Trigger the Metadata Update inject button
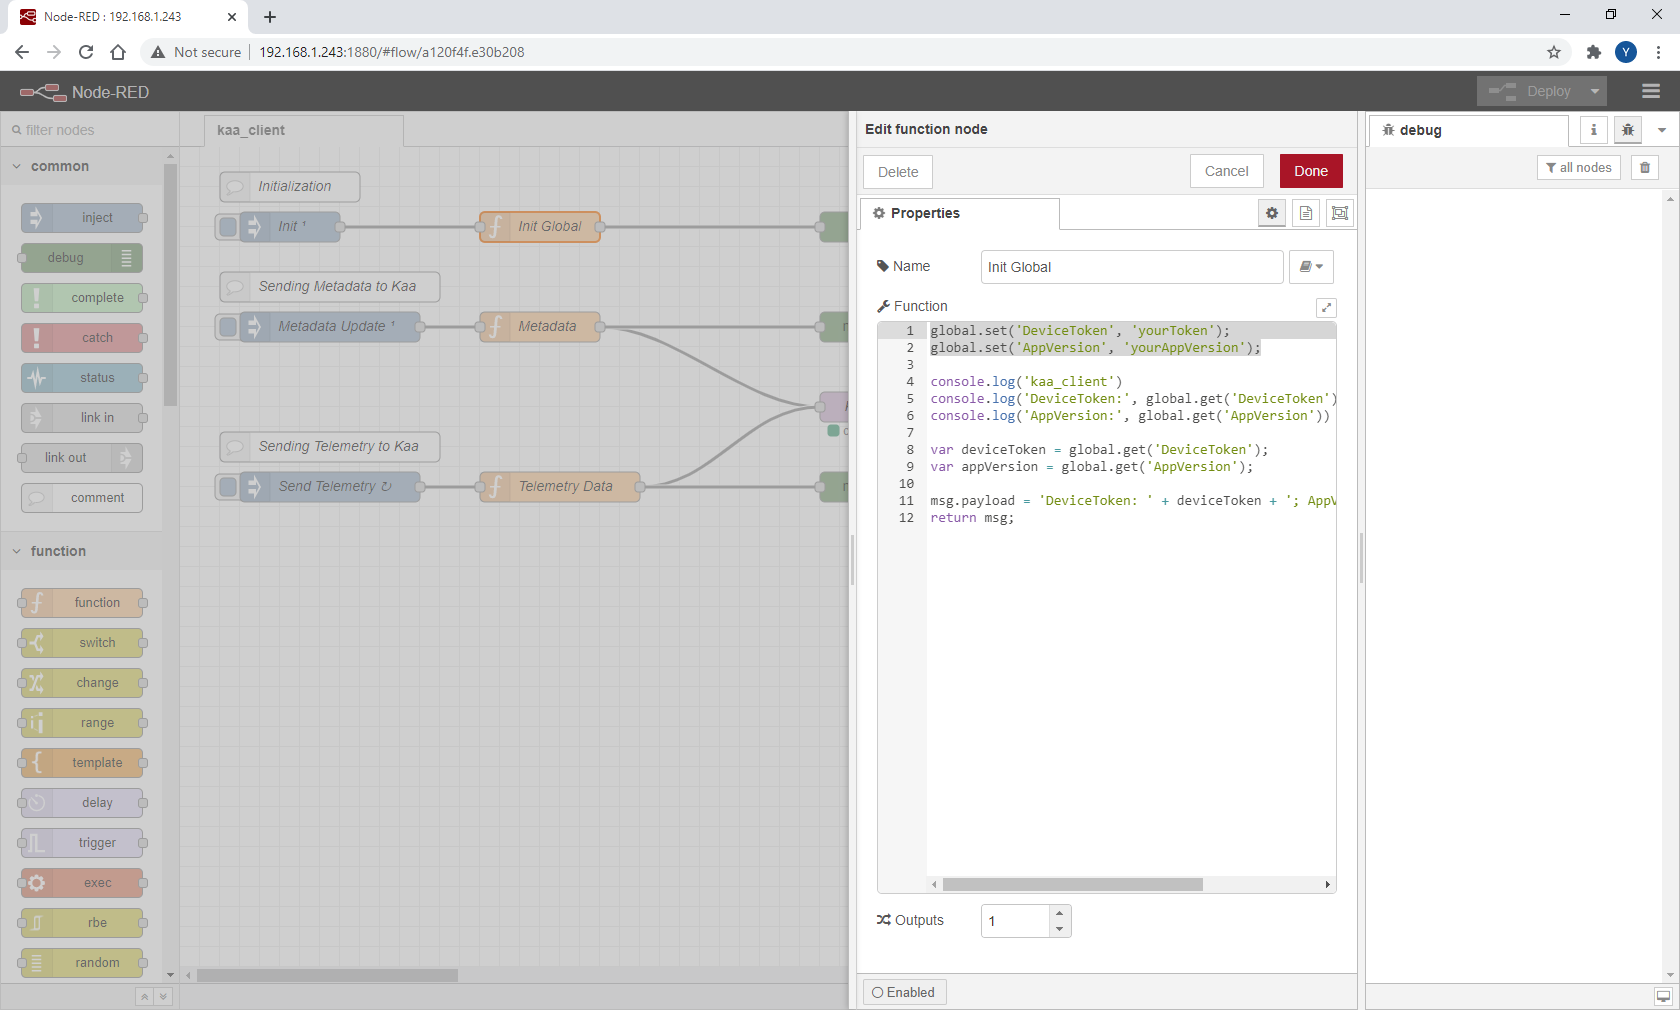The height and width of the screenshot is (1010, 1680). (x=228, y=327)
